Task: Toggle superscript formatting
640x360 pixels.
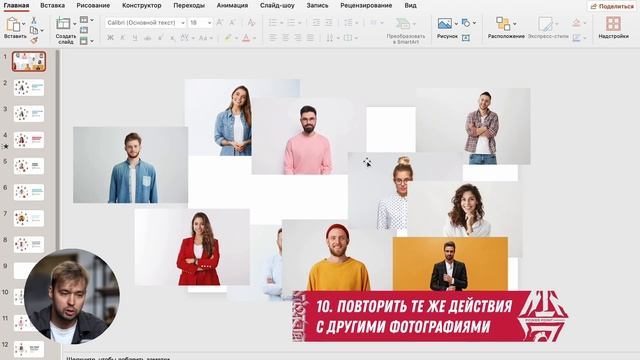Action: pyautogui.click(x=160, y=38)
